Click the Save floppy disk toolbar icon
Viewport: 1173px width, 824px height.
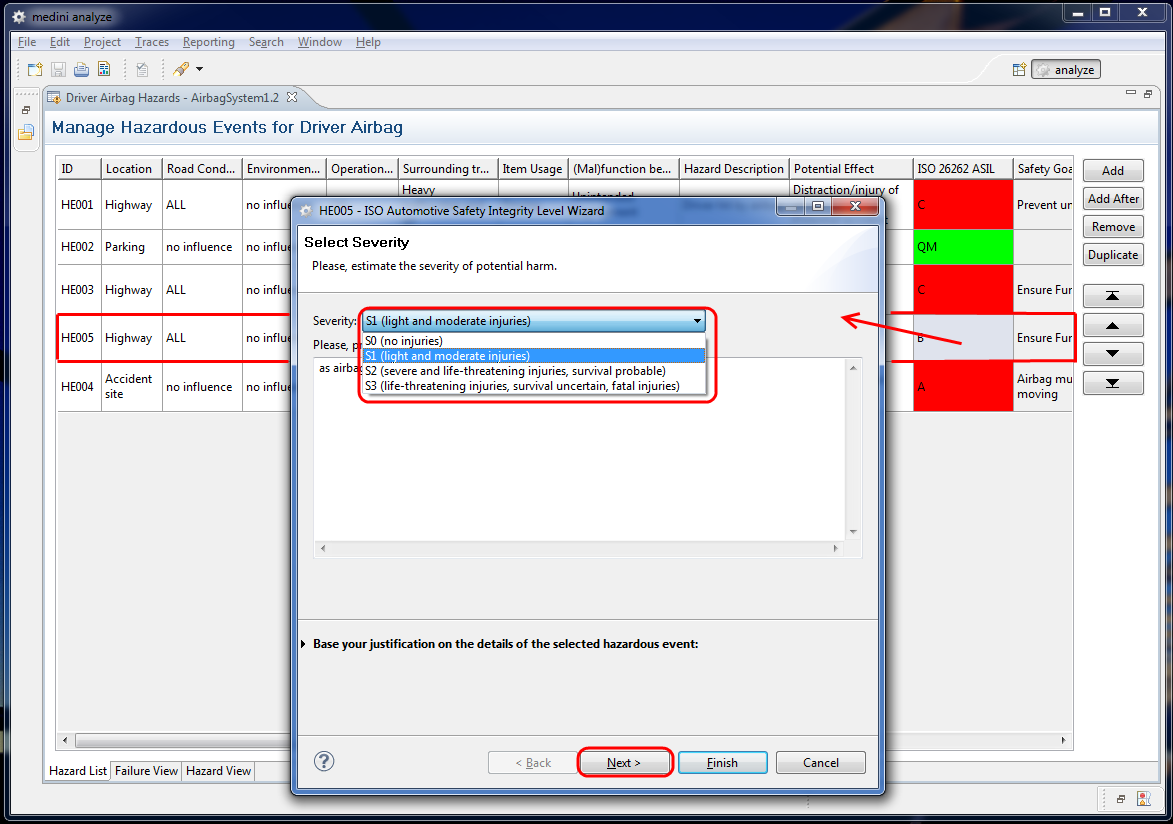pyautogui.click(x=58, y=70)
